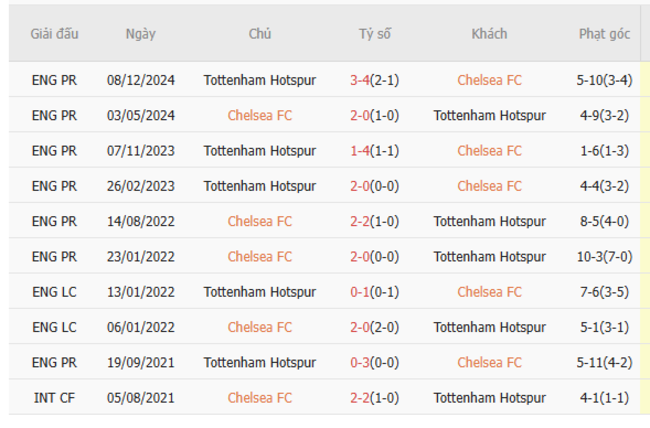650x428 pixels.
Task: Click Chelsea FC in the 19/09/2021 row
Action: 489,362
